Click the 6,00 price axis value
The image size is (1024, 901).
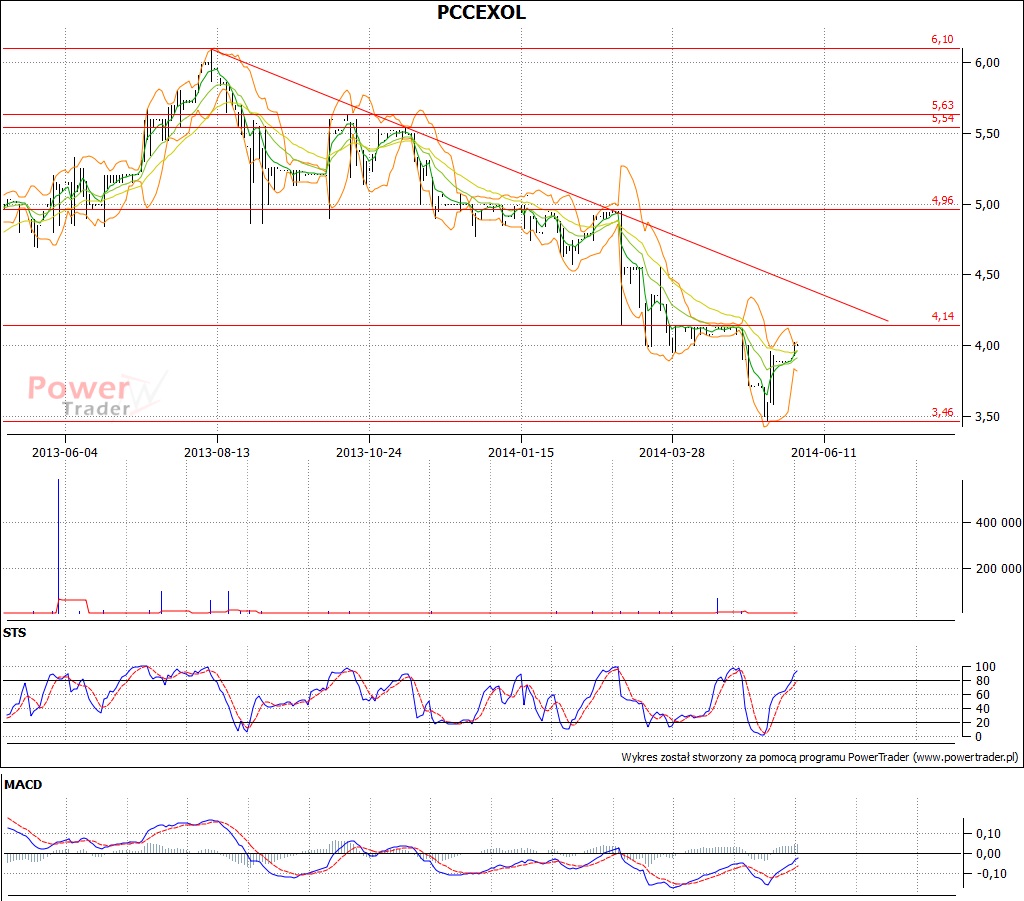[x=987, y=63]
